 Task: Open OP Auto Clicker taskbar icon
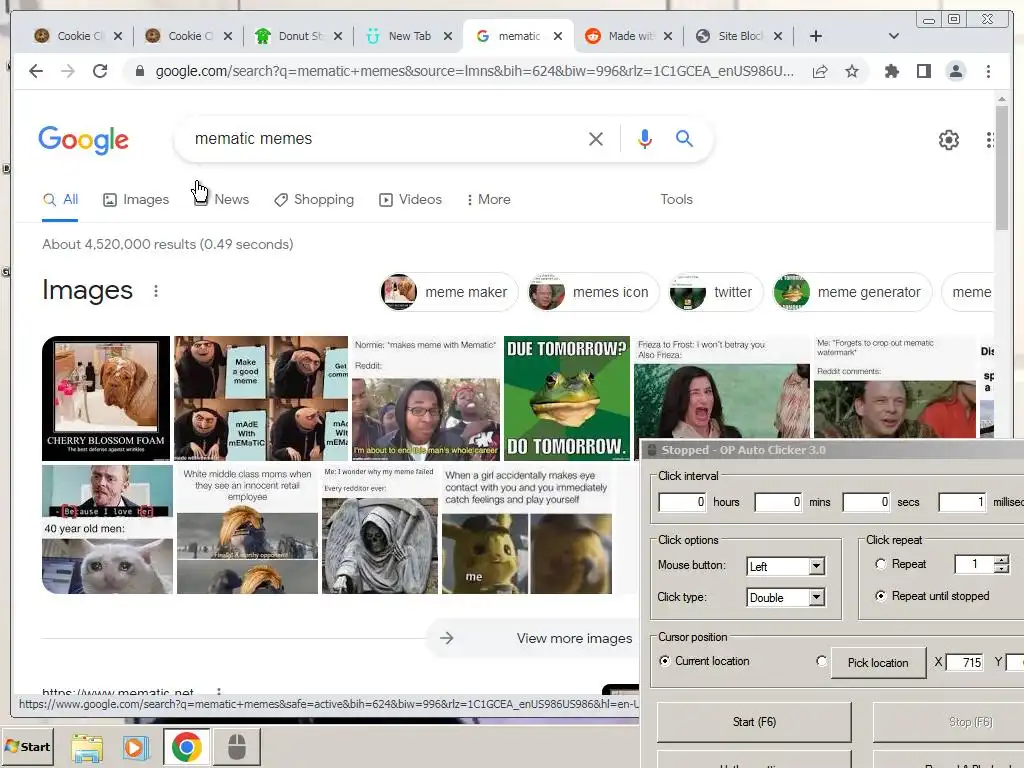click(x=236, y=746)
